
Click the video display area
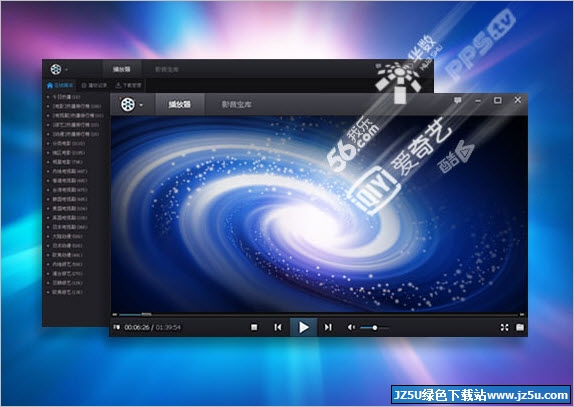coord(319,214)
